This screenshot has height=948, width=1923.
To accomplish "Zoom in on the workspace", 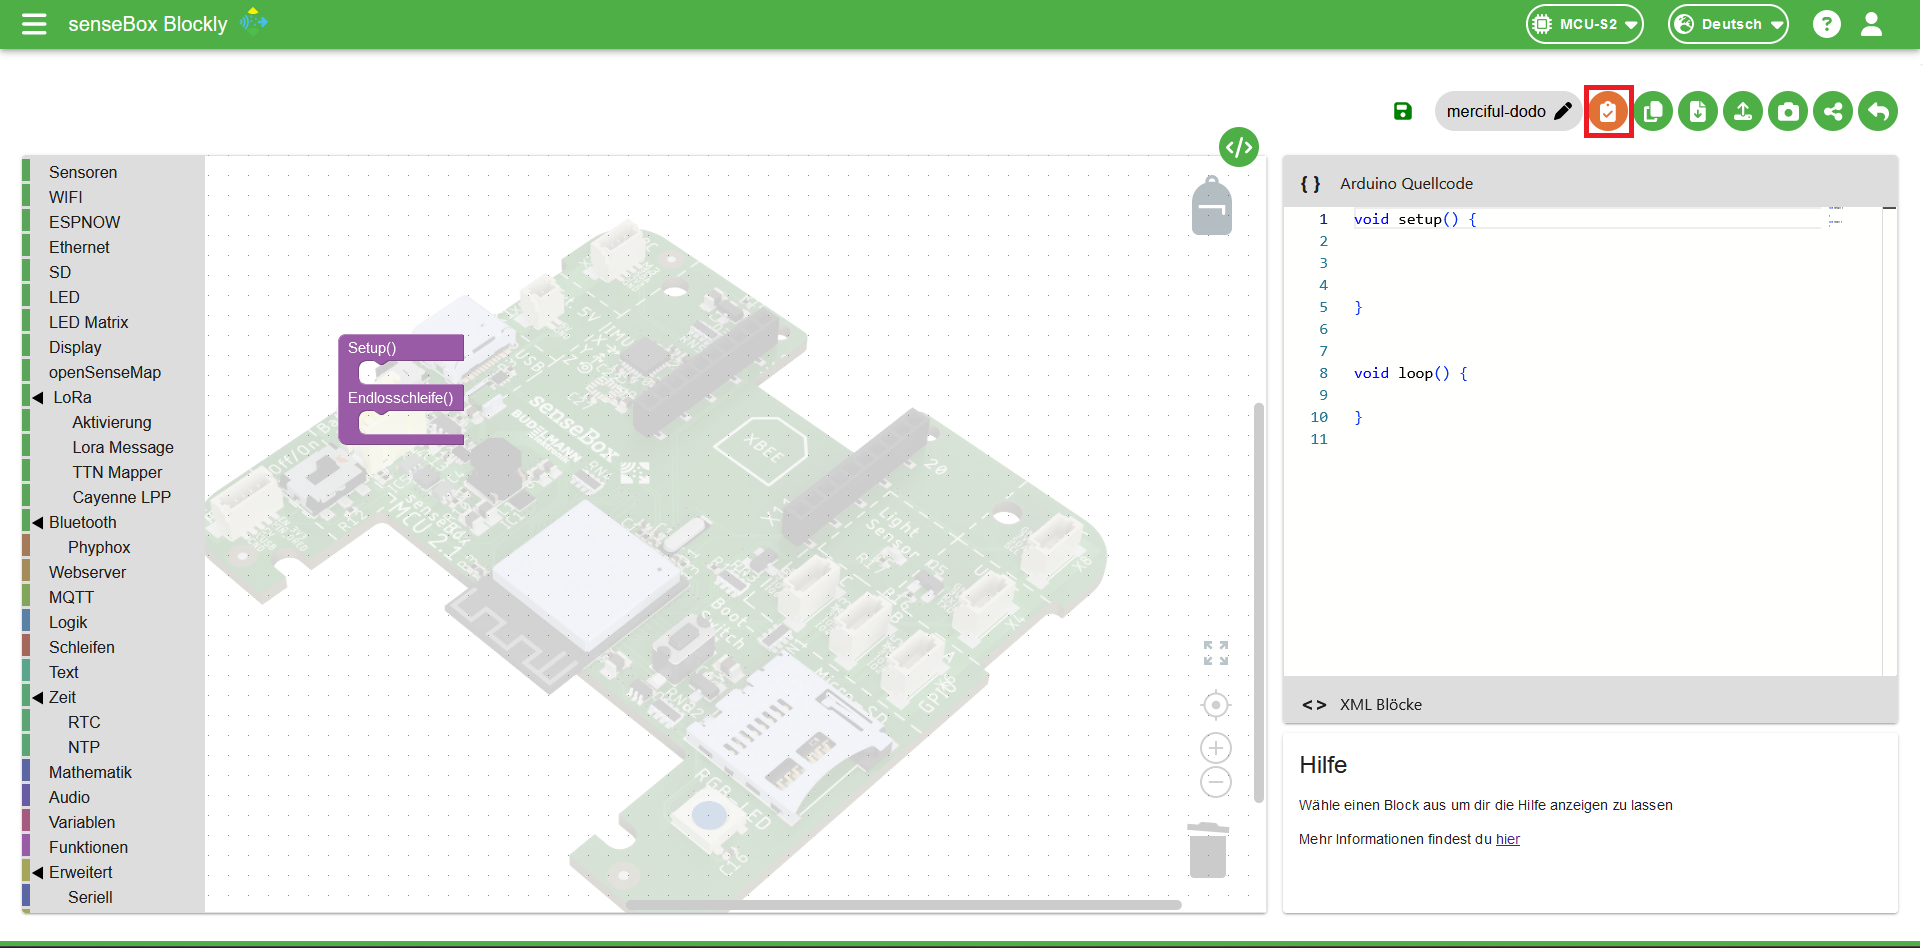I will tap(1215, 748).
